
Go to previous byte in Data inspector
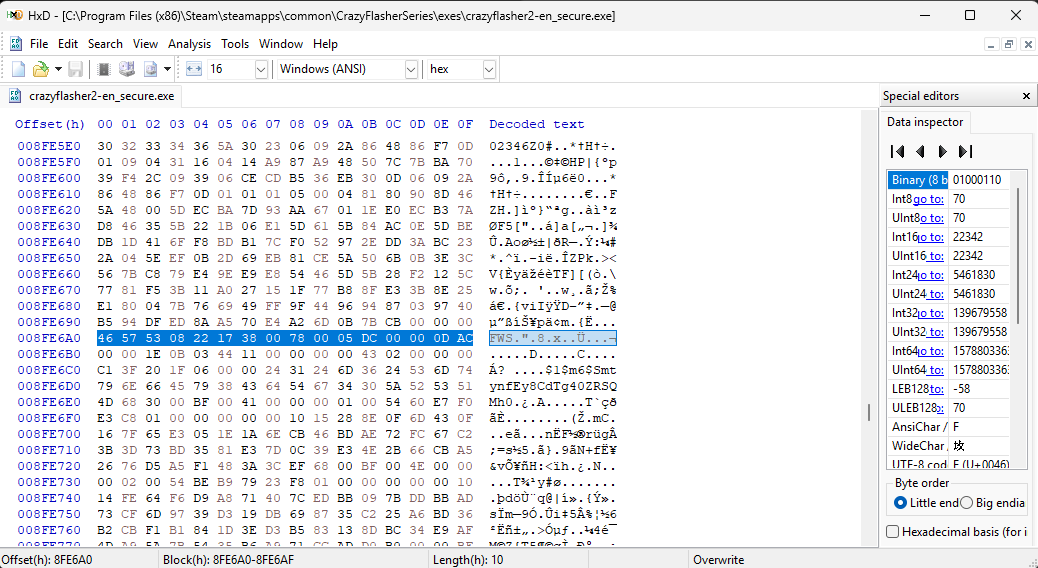click(920, 151)
